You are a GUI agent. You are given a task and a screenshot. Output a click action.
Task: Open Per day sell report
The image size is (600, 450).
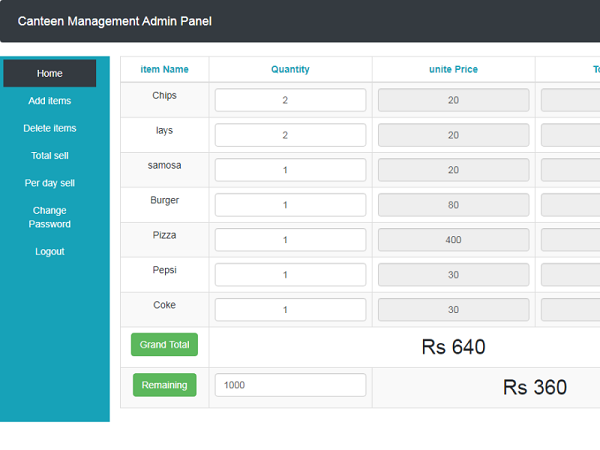[x=50, y=183]
